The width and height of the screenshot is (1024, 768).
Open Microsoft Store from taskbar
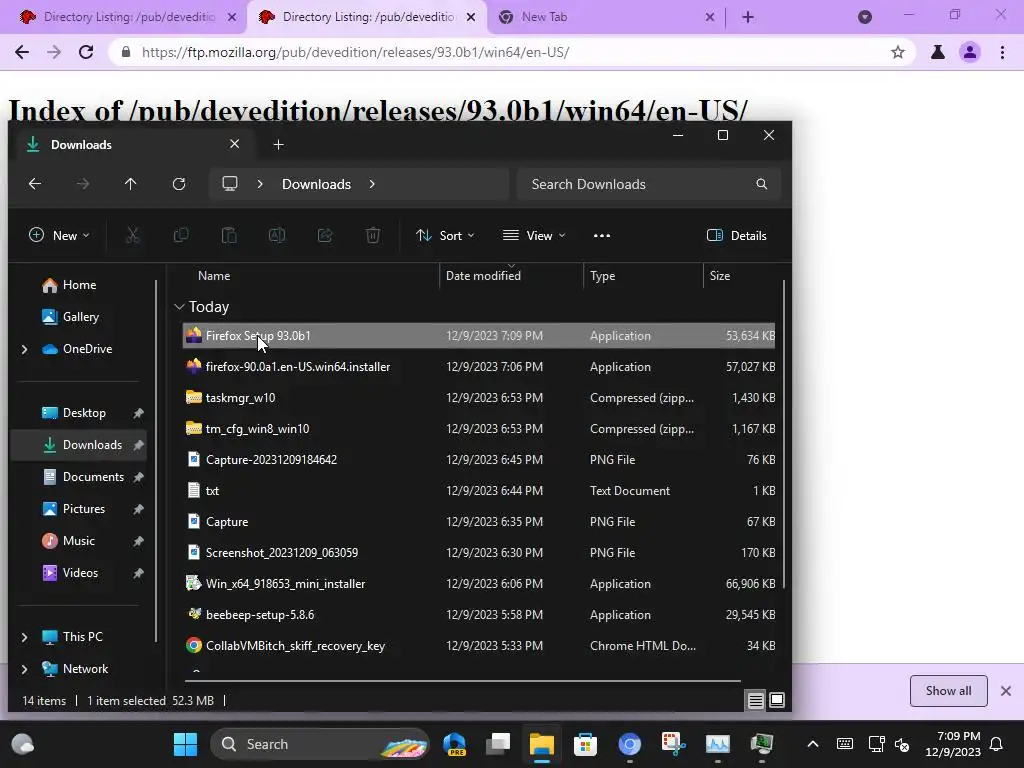585,744
